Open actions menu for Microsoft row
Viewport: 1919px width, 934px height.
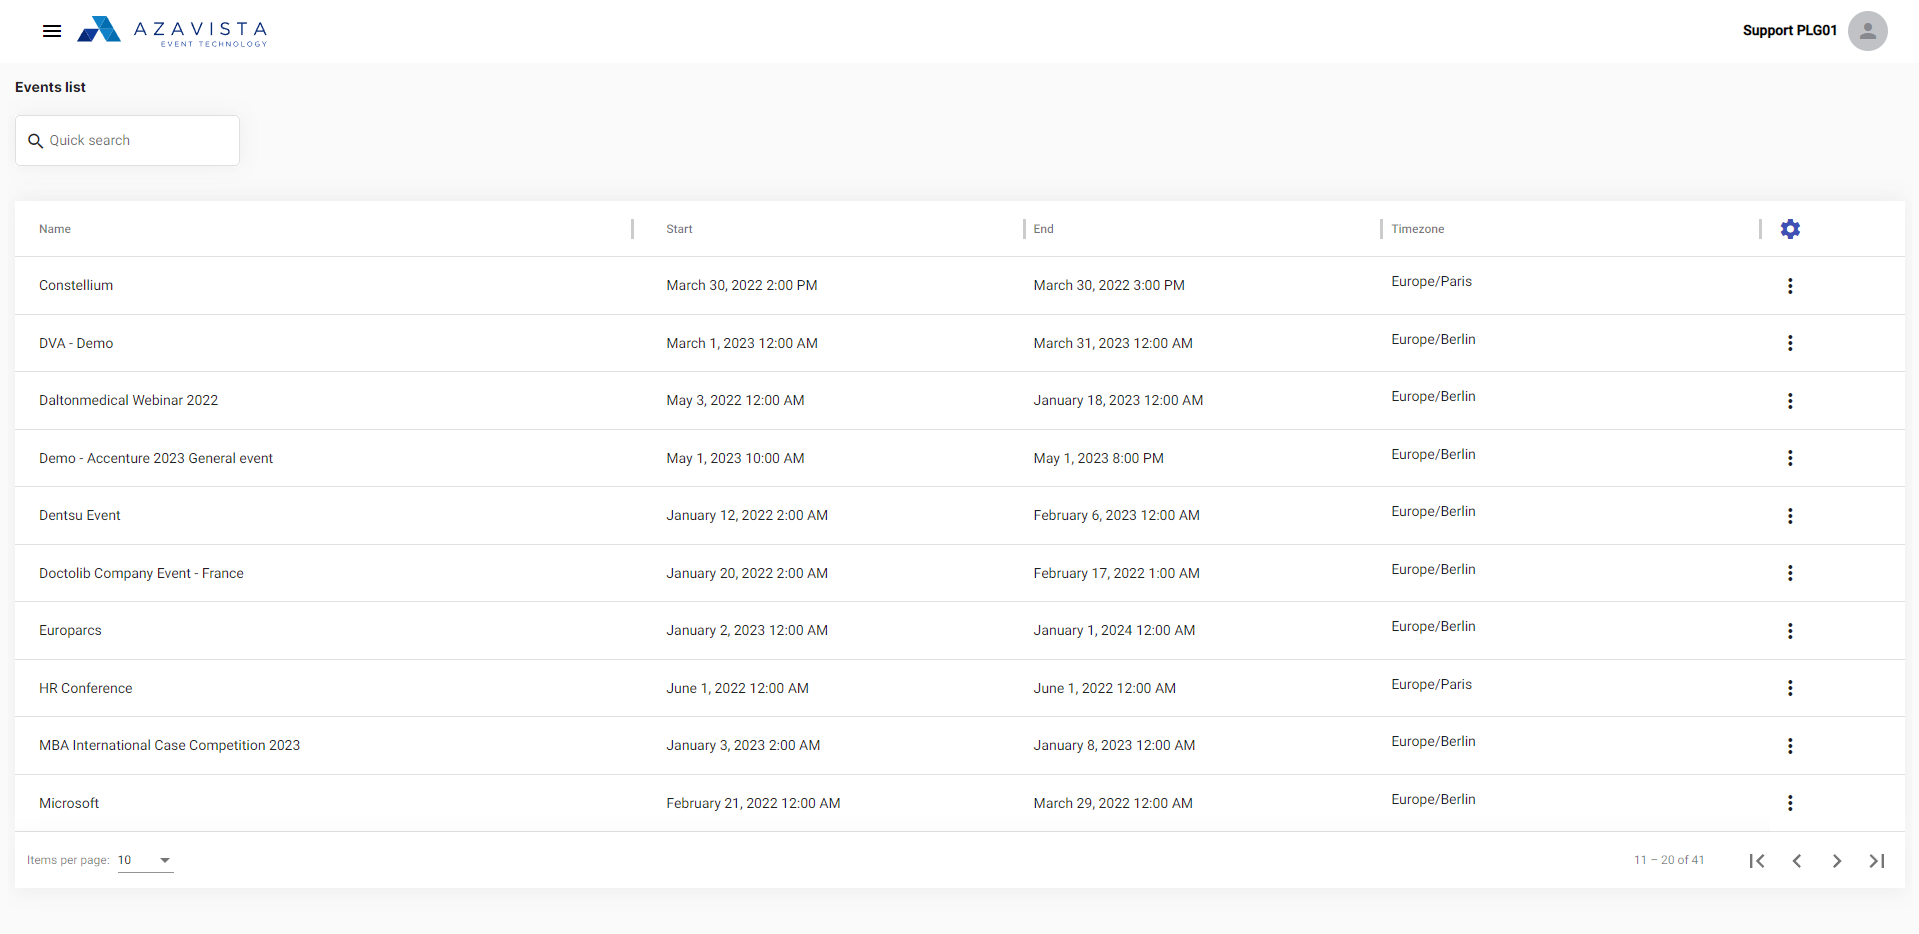click(1790, 803)
